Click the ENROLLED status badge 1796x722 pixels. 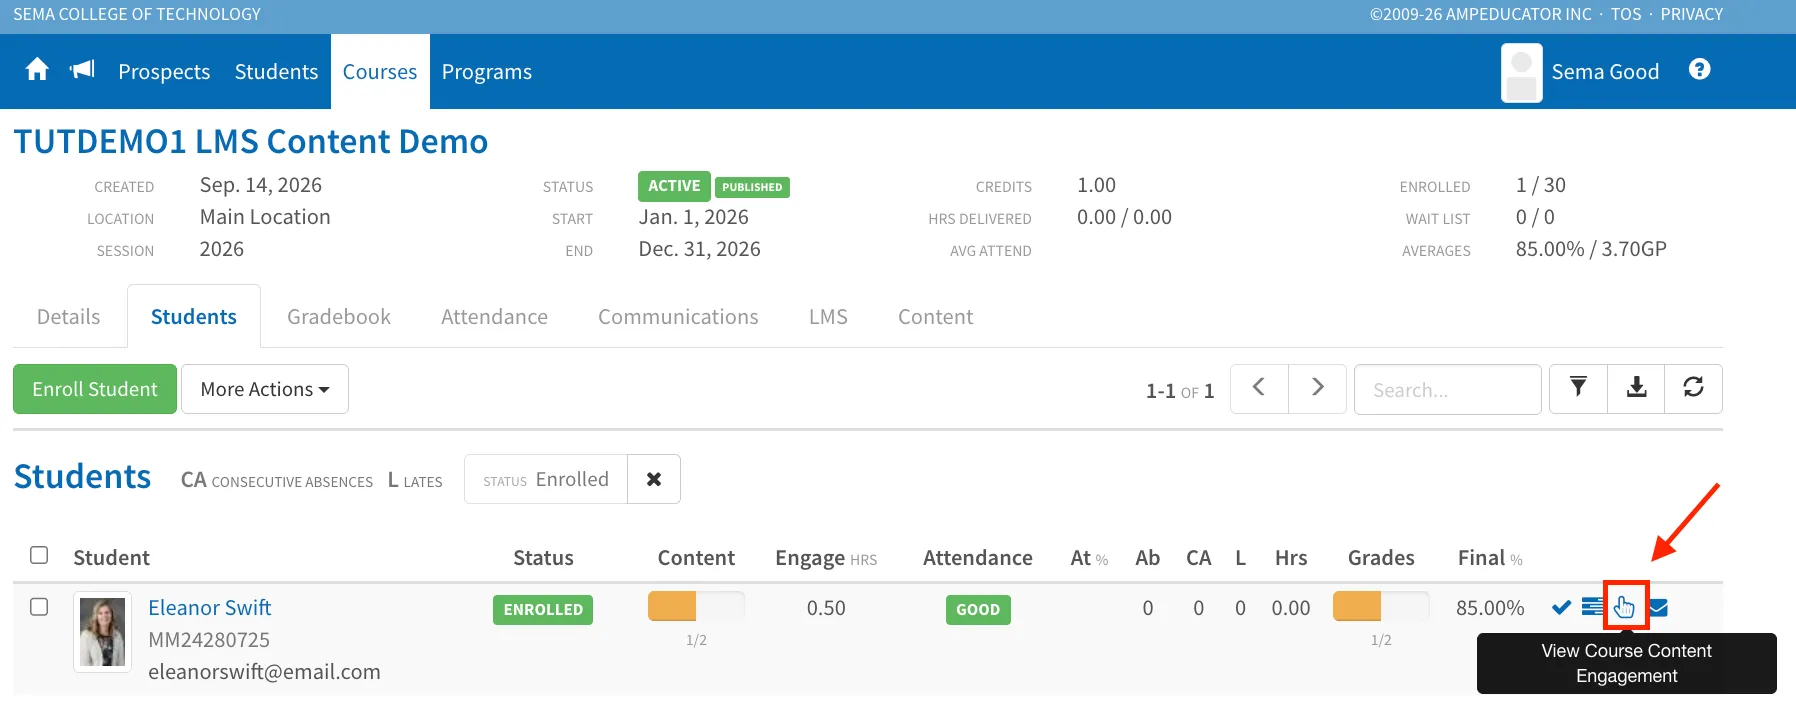(x=543, y=610)
